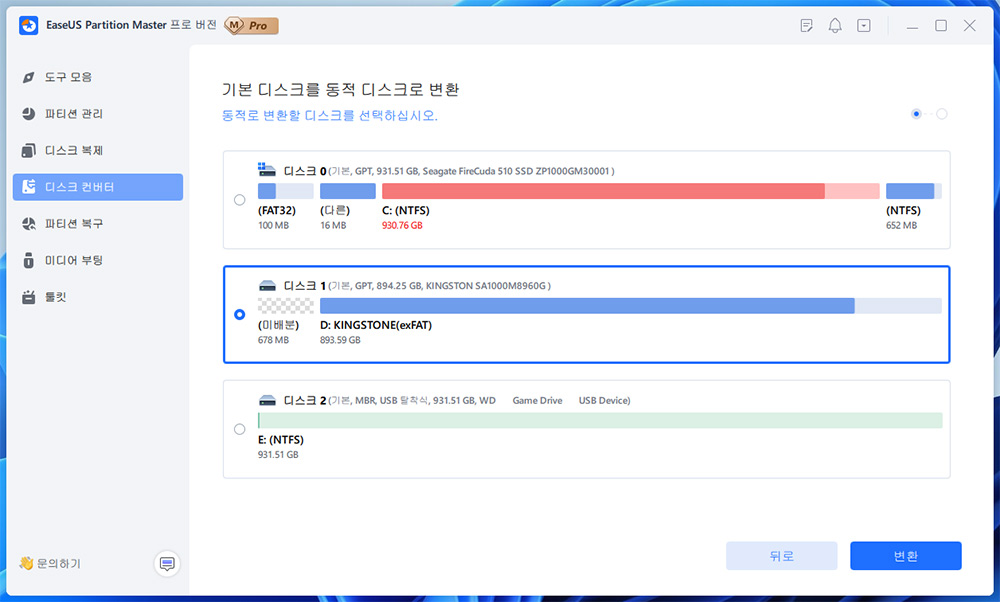Click the 디스크 2 drive icon
1000x602 pixels.
267,400
